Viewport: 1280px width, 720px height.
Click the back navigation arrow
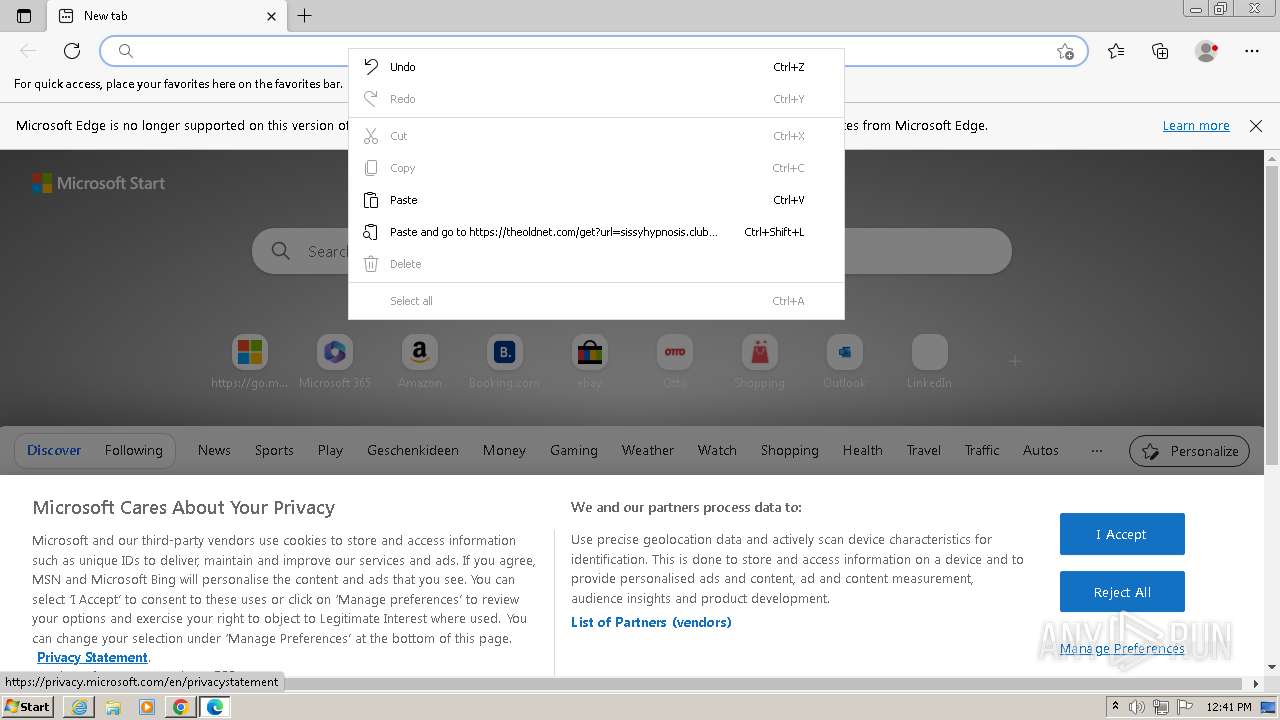point(28,51)
